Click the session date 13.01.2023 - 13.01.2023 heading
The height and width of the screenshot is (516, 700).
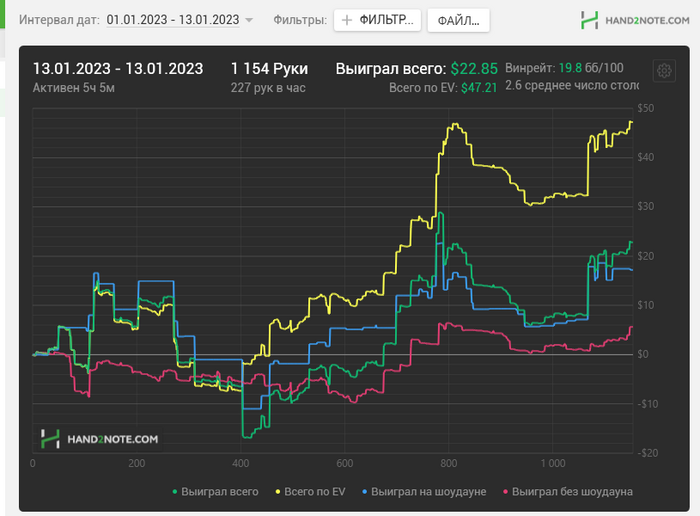point(118,69)
